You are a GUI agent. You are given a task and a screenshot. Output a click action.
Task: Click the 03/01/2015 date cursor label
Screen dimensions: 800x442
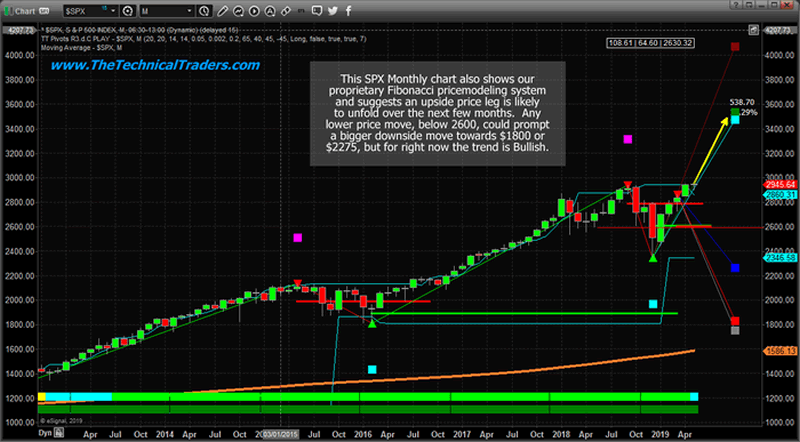[x=280, y=434]
